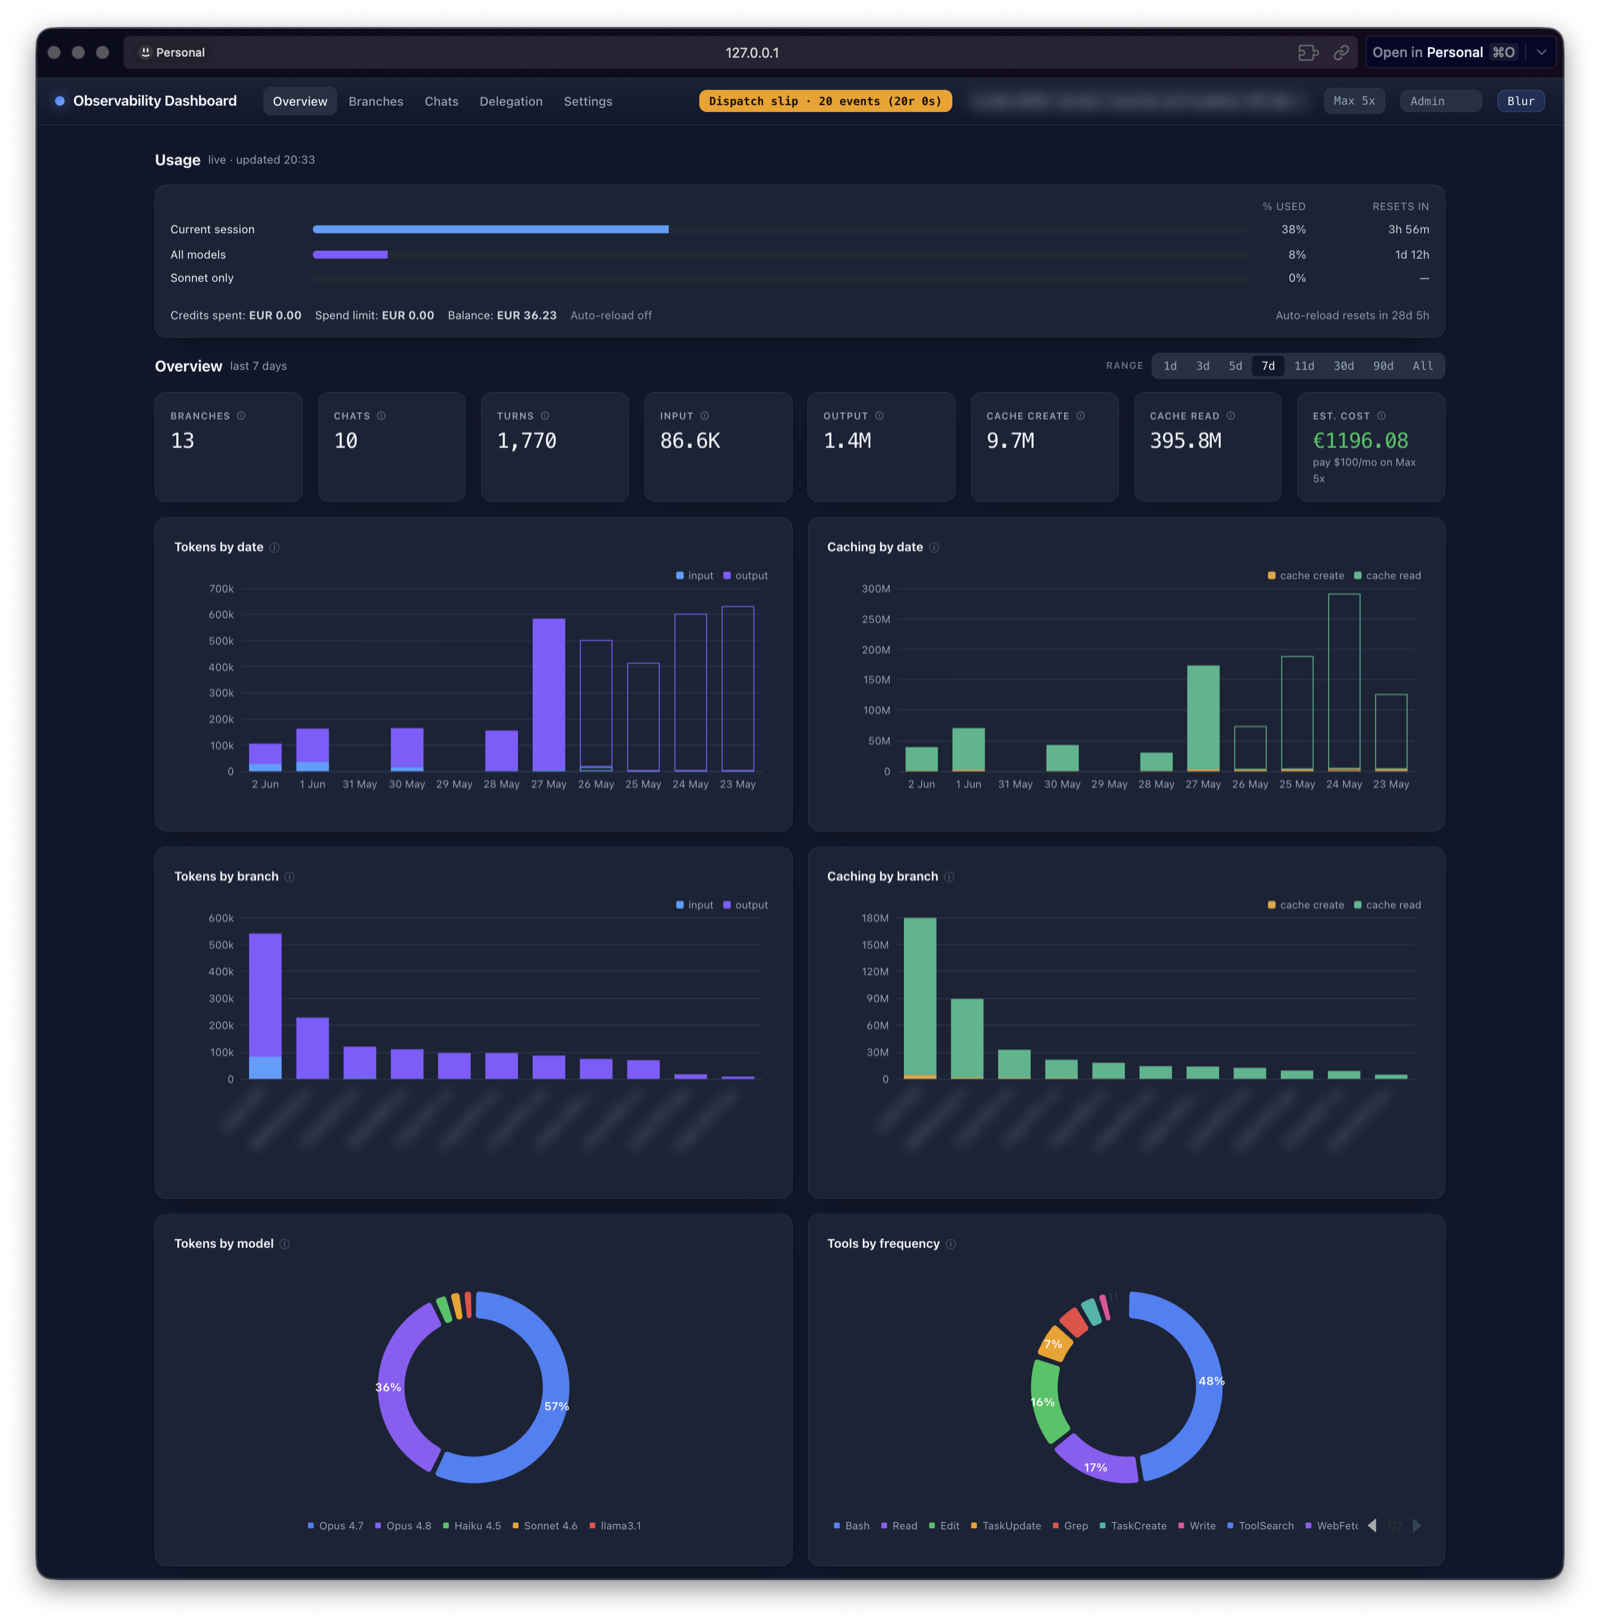Open info icon for Tools by frequency
This screenshot has width=1600, height=1624.
[951, 1244]
